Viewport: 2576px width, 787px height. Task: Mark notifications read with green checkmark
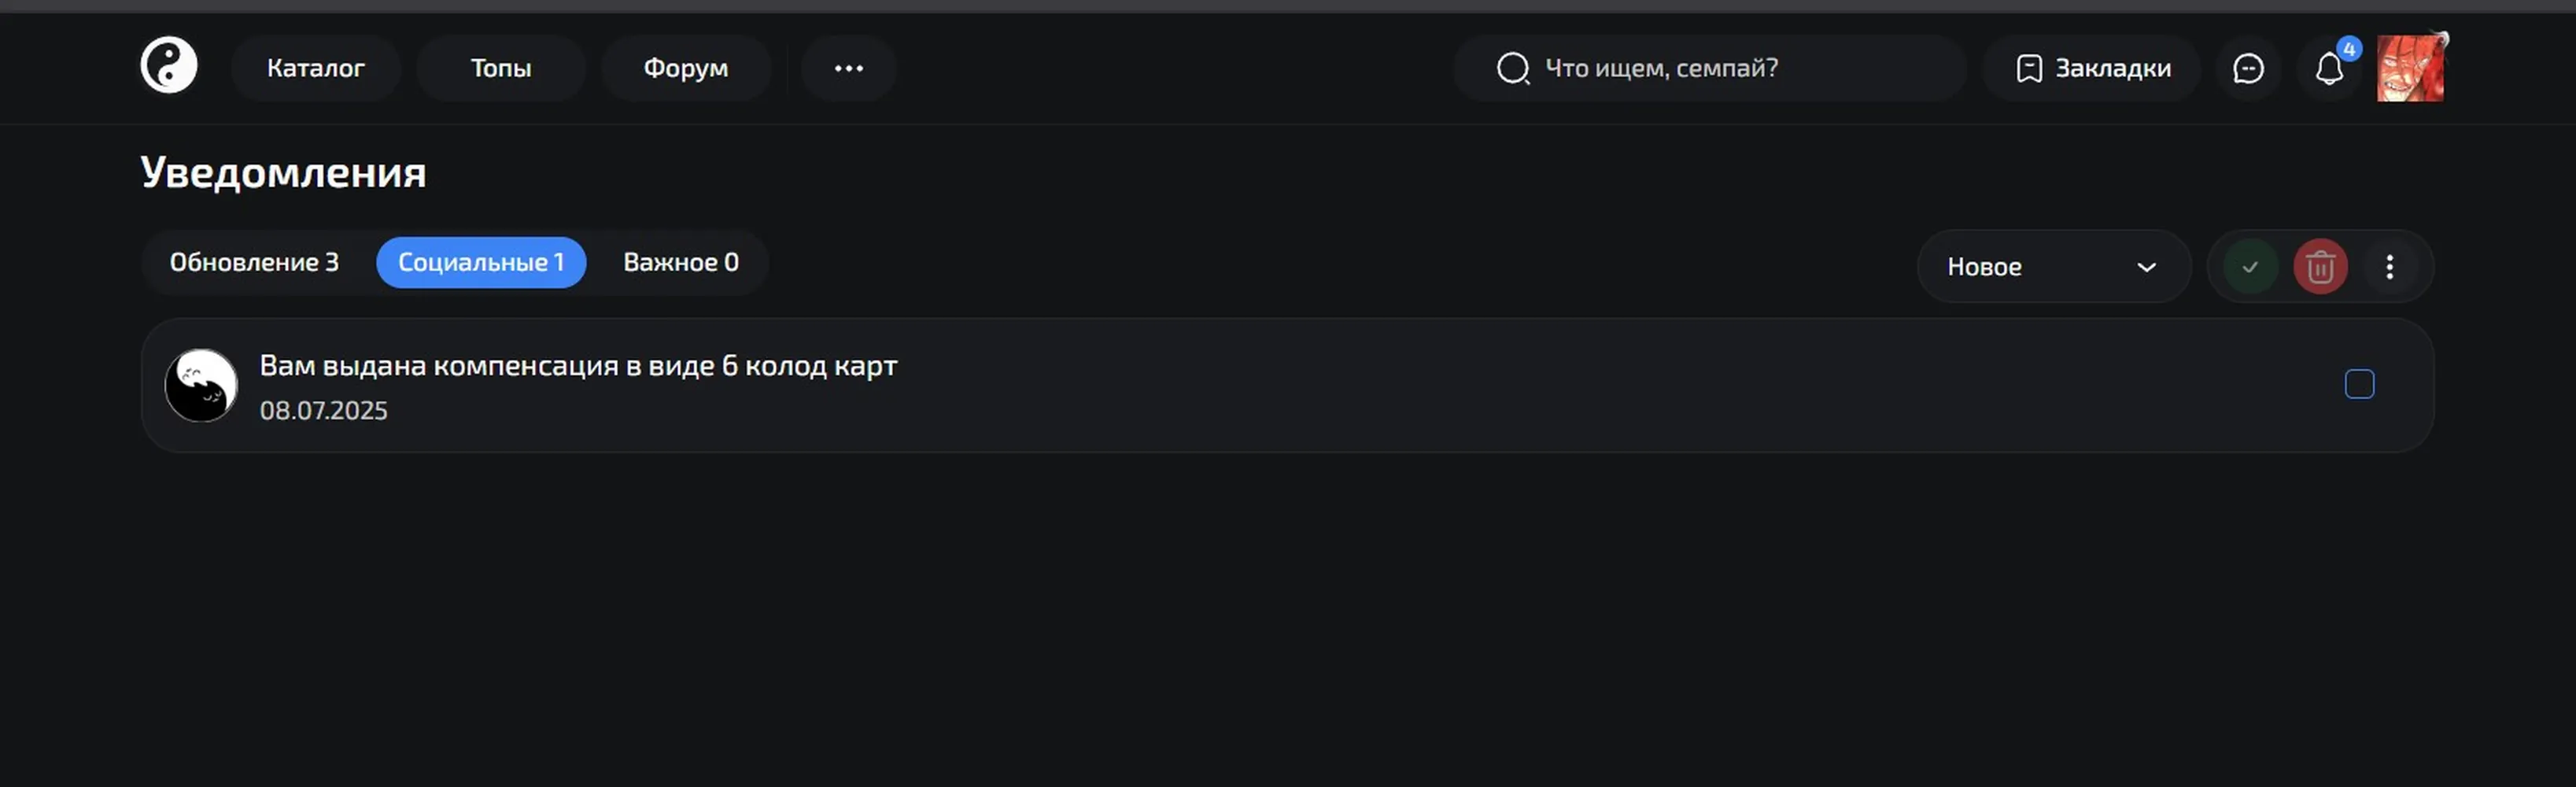(x=2250, y=267)
